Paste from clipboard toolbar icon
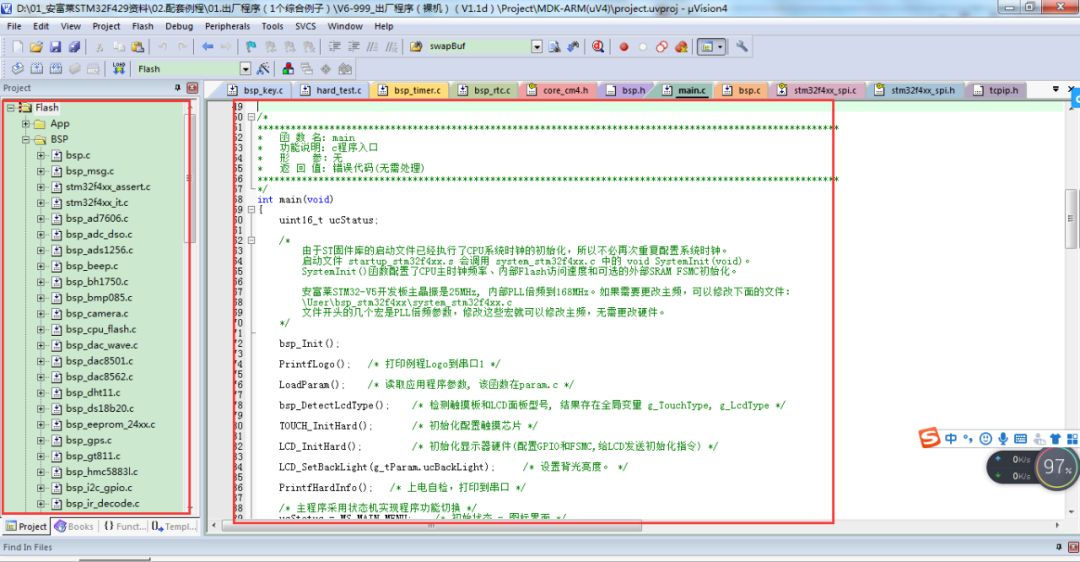The width and height of the screenshot is (1080, 562). [138, 47]
